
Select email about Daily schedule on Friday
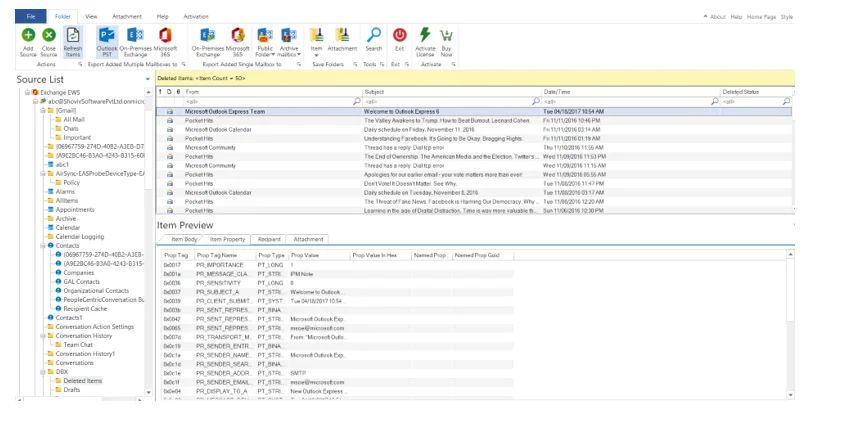click(474, 130)
